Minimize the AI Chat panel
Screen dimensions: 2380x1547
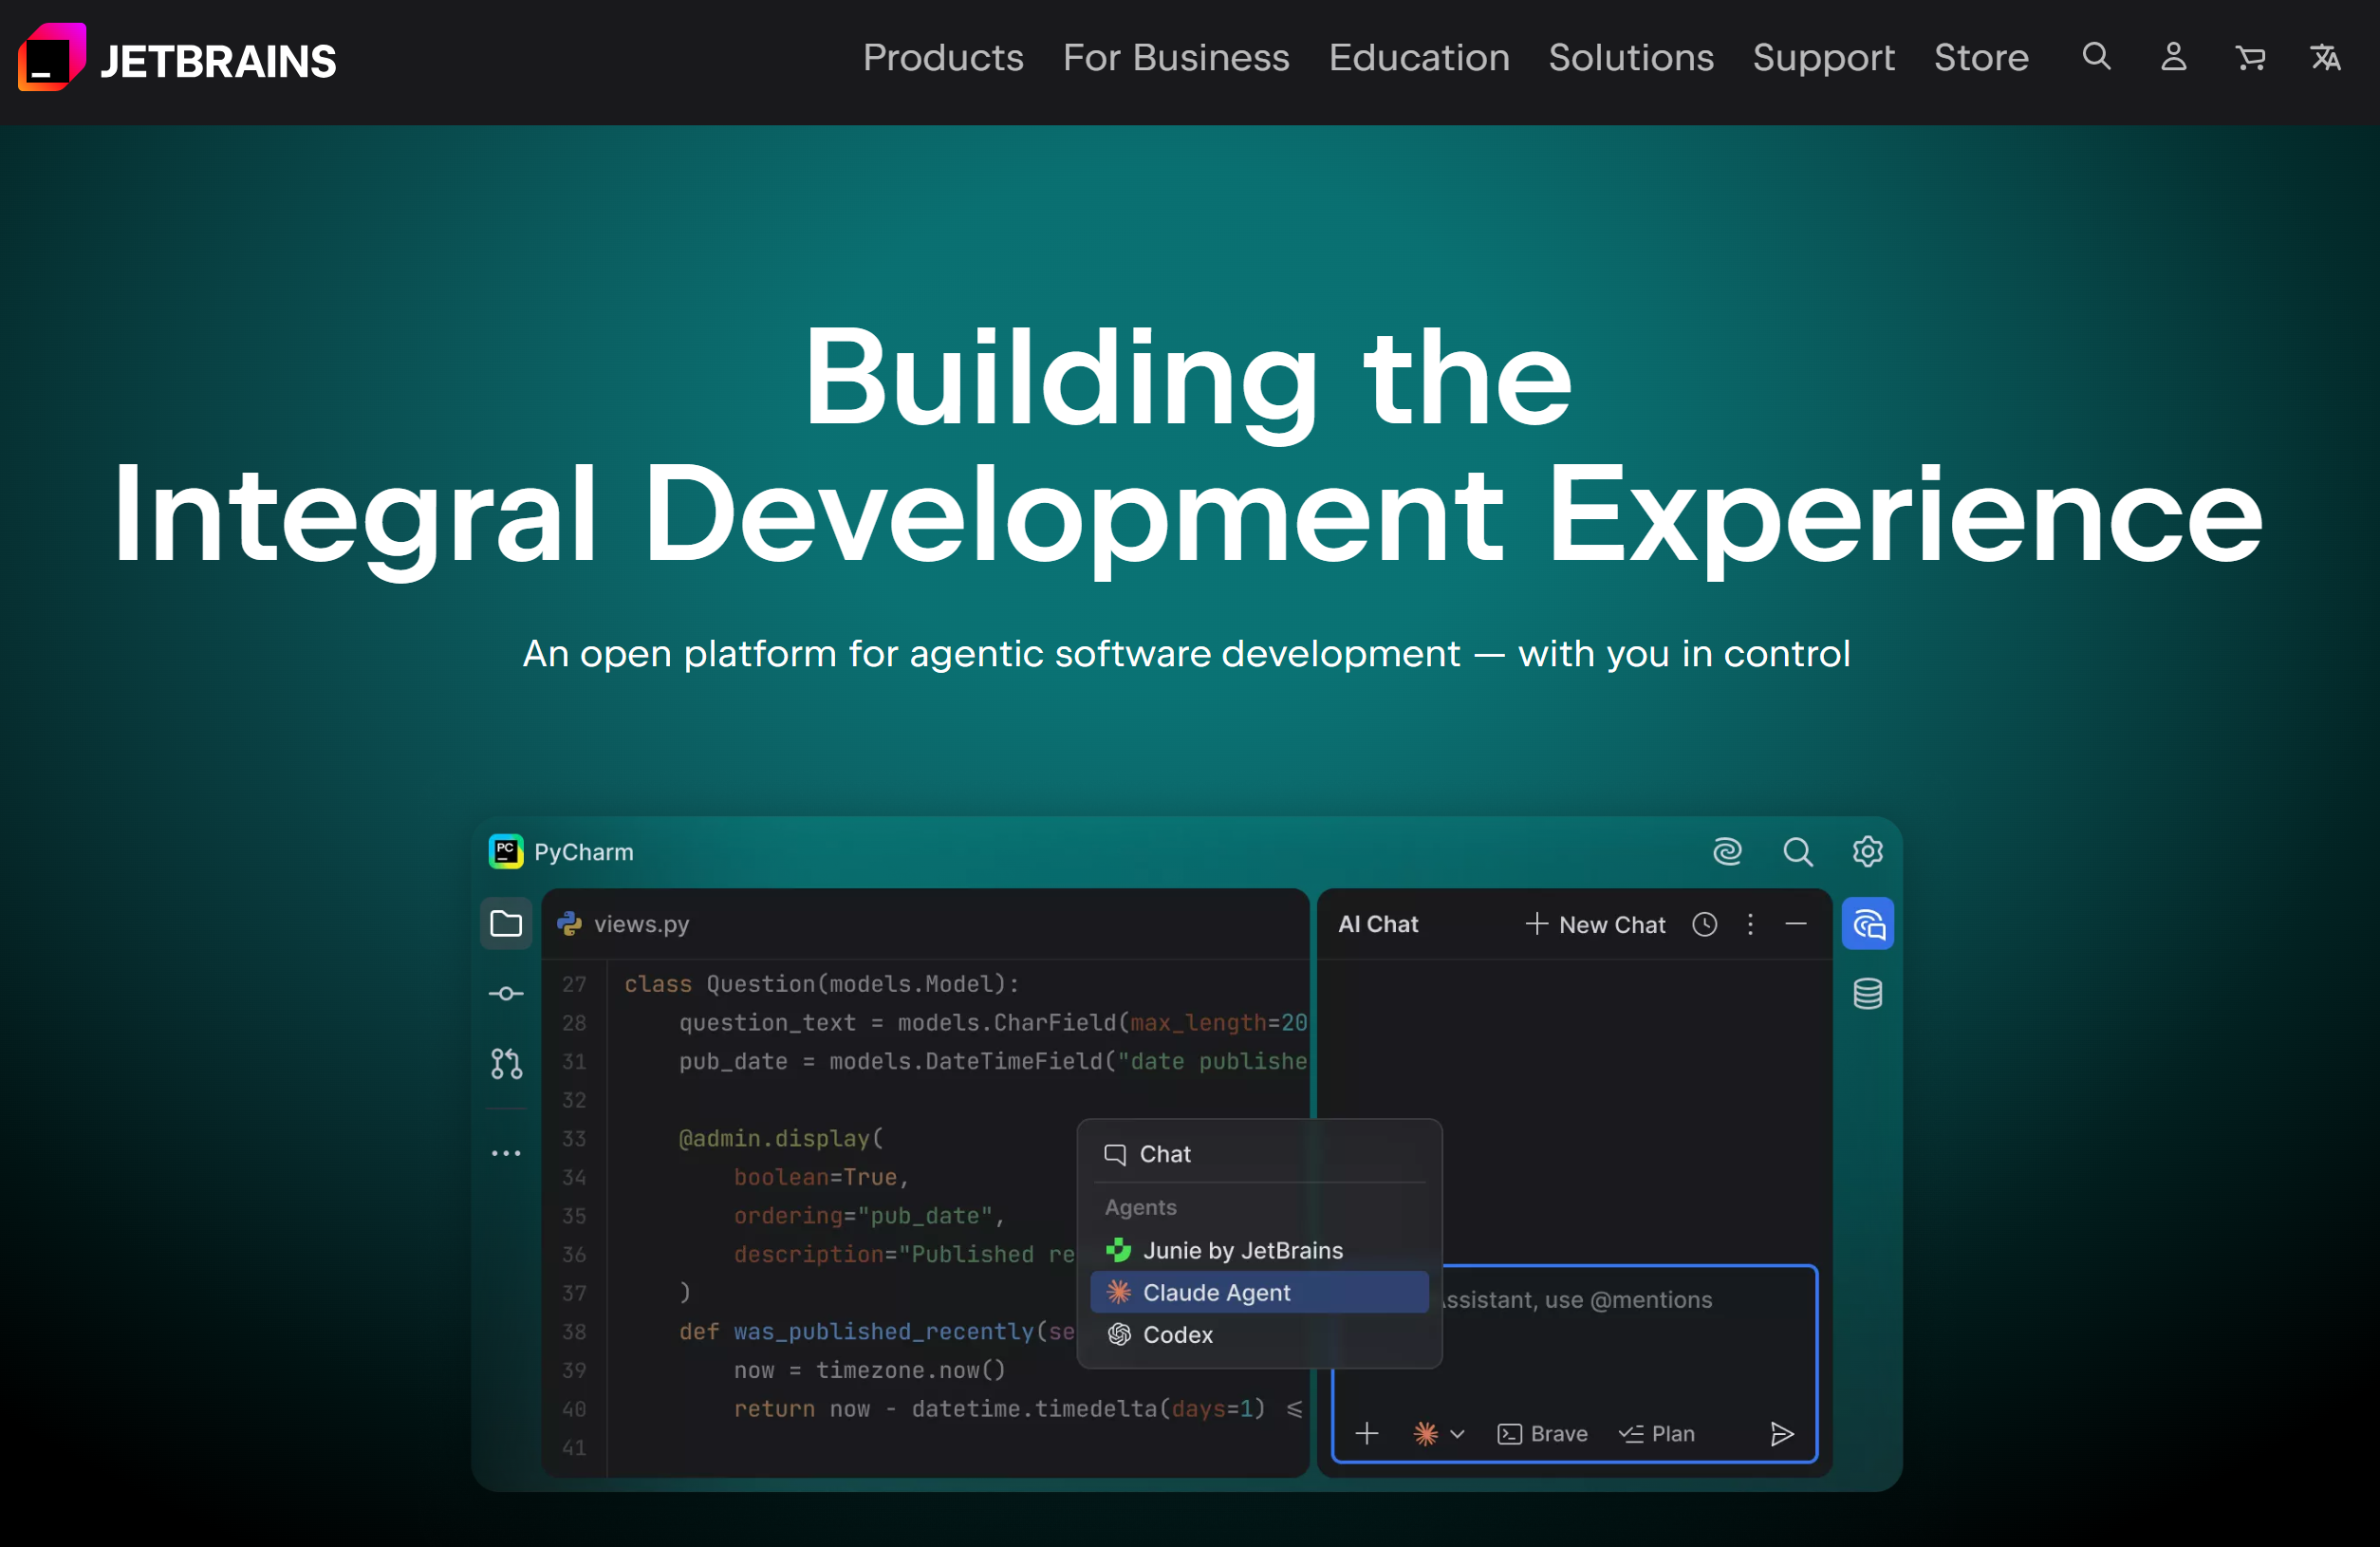click(1796, 924)
